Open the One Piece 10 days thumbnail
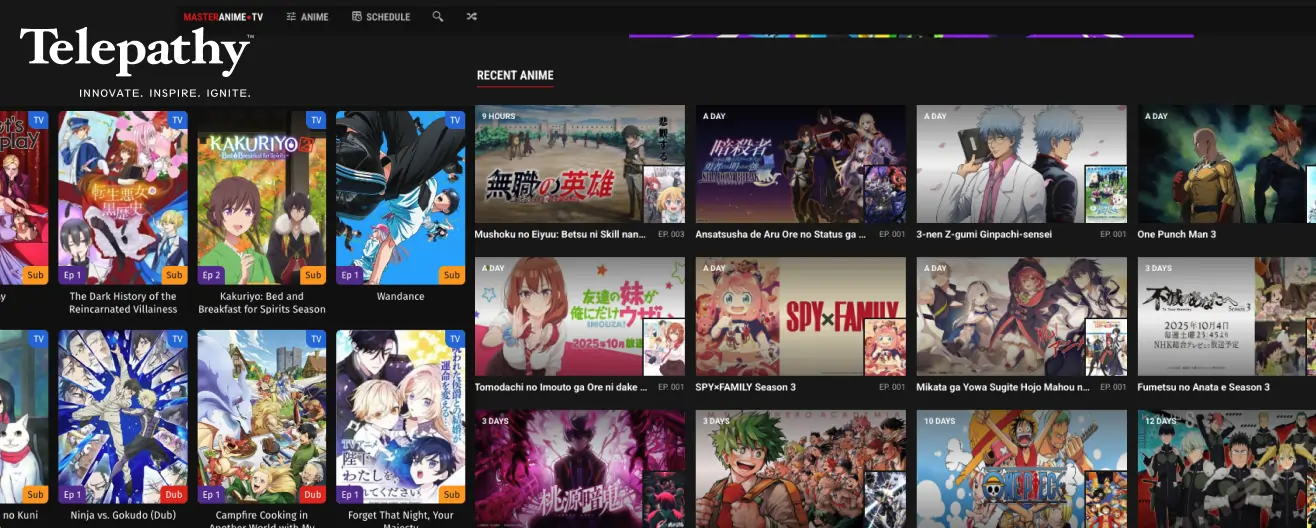 pos(1021,468)
